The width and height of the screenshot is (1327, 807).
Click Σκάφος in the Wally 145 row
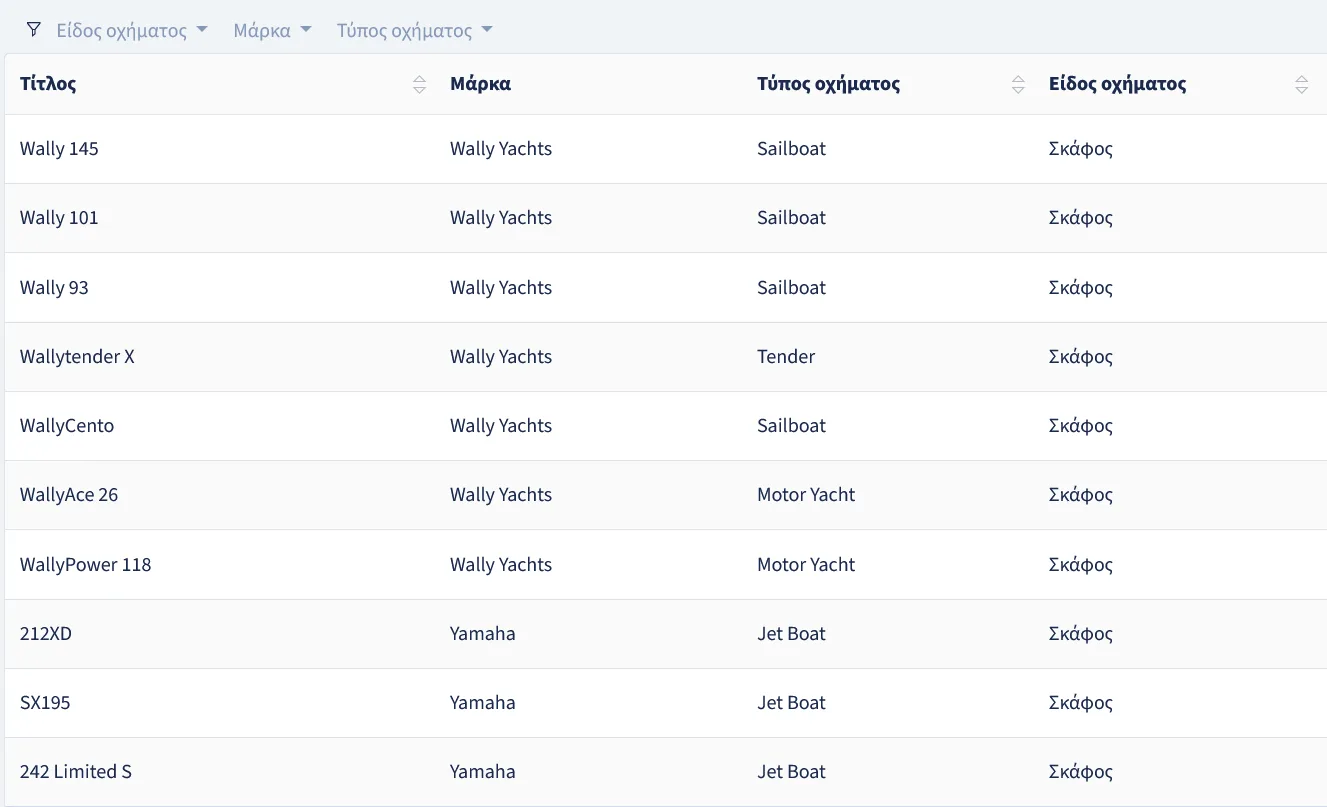tap(1081, 149)
